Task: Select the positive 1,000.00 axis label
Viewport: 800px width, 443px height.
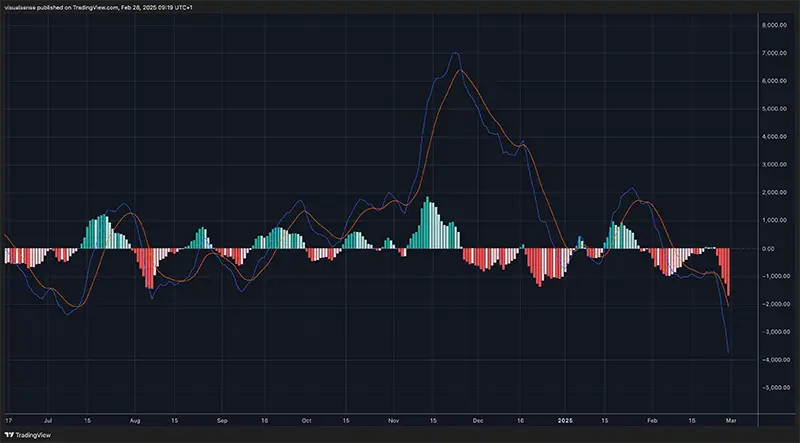Action: (x=773, y=220)
